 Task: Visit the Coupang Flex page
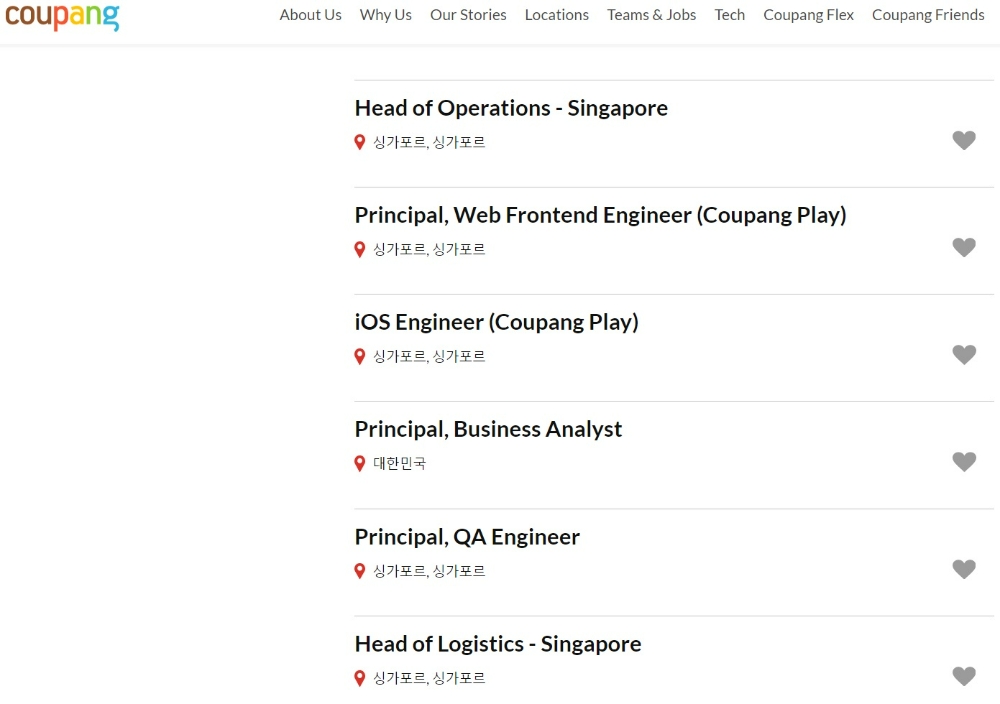click(808, 15)
